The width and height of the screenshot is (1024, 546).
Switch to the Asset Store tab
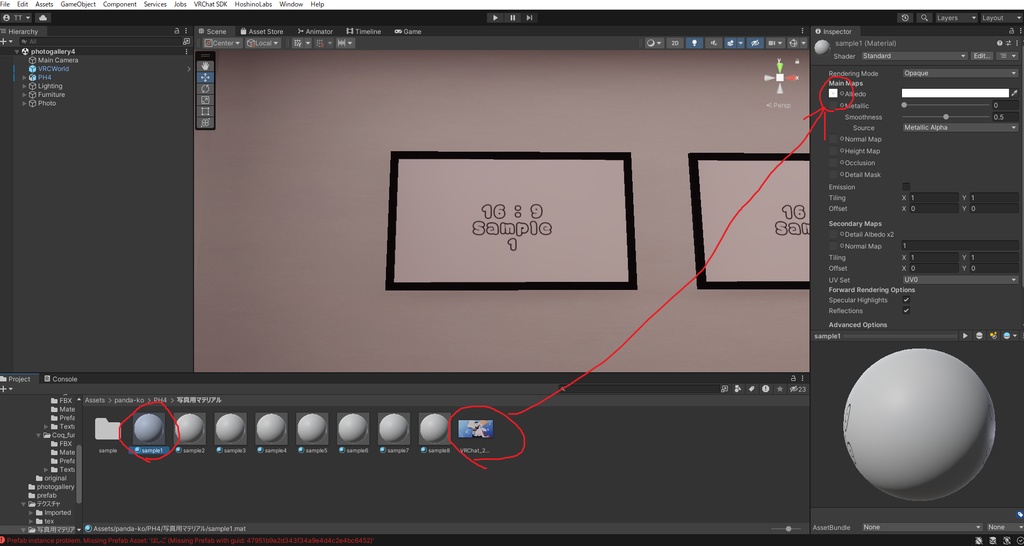(x=261, y=31)
